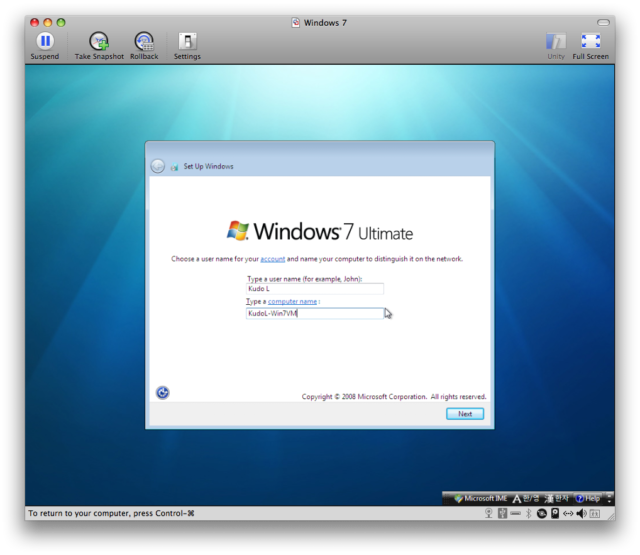The image size is (640, 555).
Task: Click the toolbar pill button in title bar
Action: (x=603, y=22)
